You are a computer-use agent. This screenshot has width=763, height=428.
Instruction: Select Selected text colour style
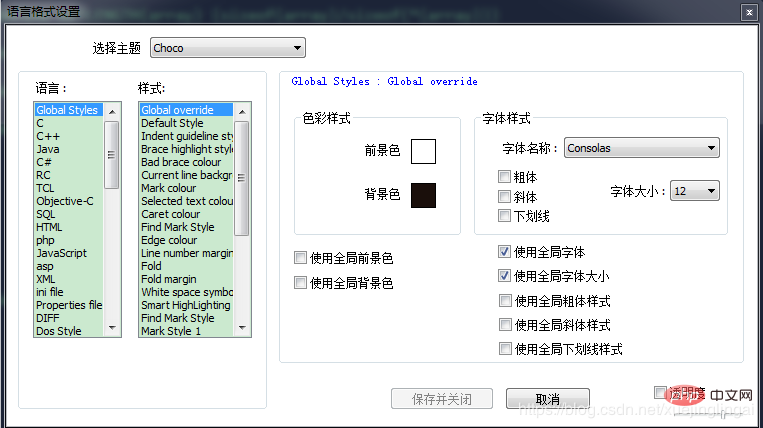[186, 201]
